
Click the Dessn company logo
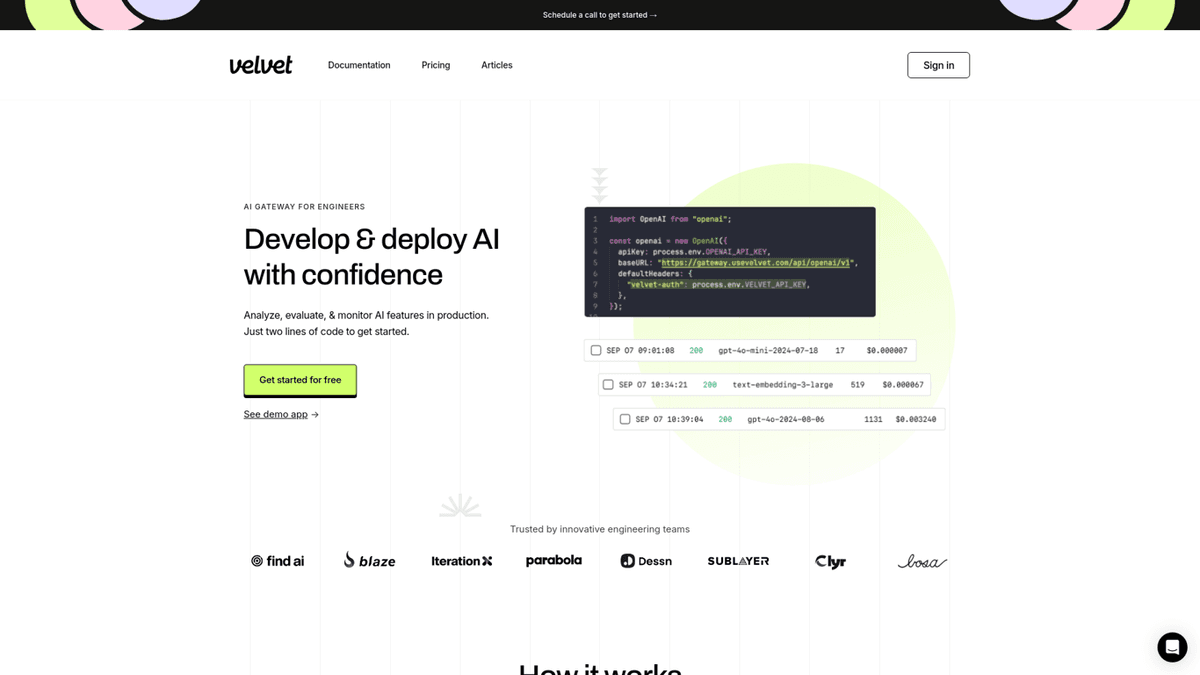pyautogui.click(x=646, y=561)
